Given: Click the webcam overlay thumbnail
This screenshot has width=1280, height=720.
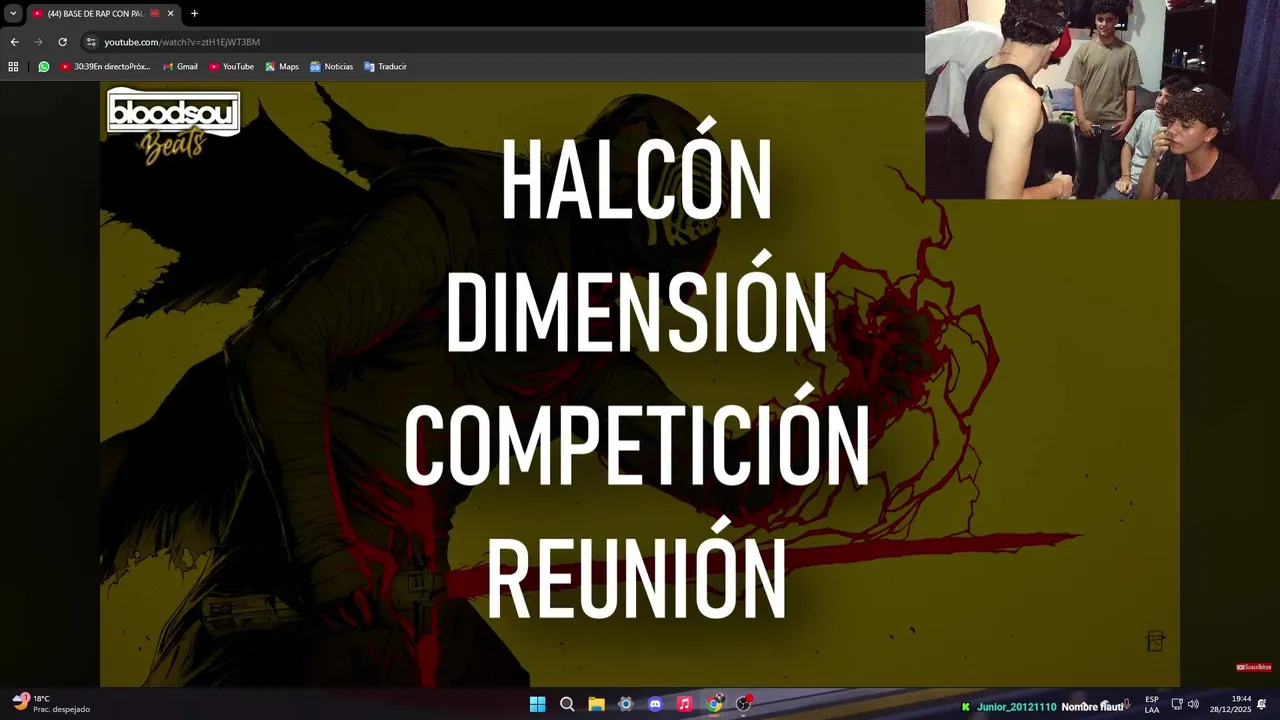Looking at the screenshot, I should [1102, 99].
